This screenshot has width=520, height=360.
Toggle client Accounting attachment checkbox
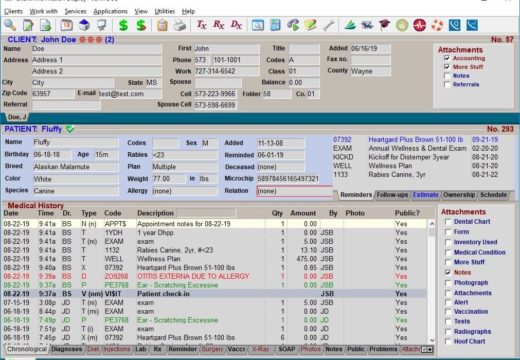447,58
